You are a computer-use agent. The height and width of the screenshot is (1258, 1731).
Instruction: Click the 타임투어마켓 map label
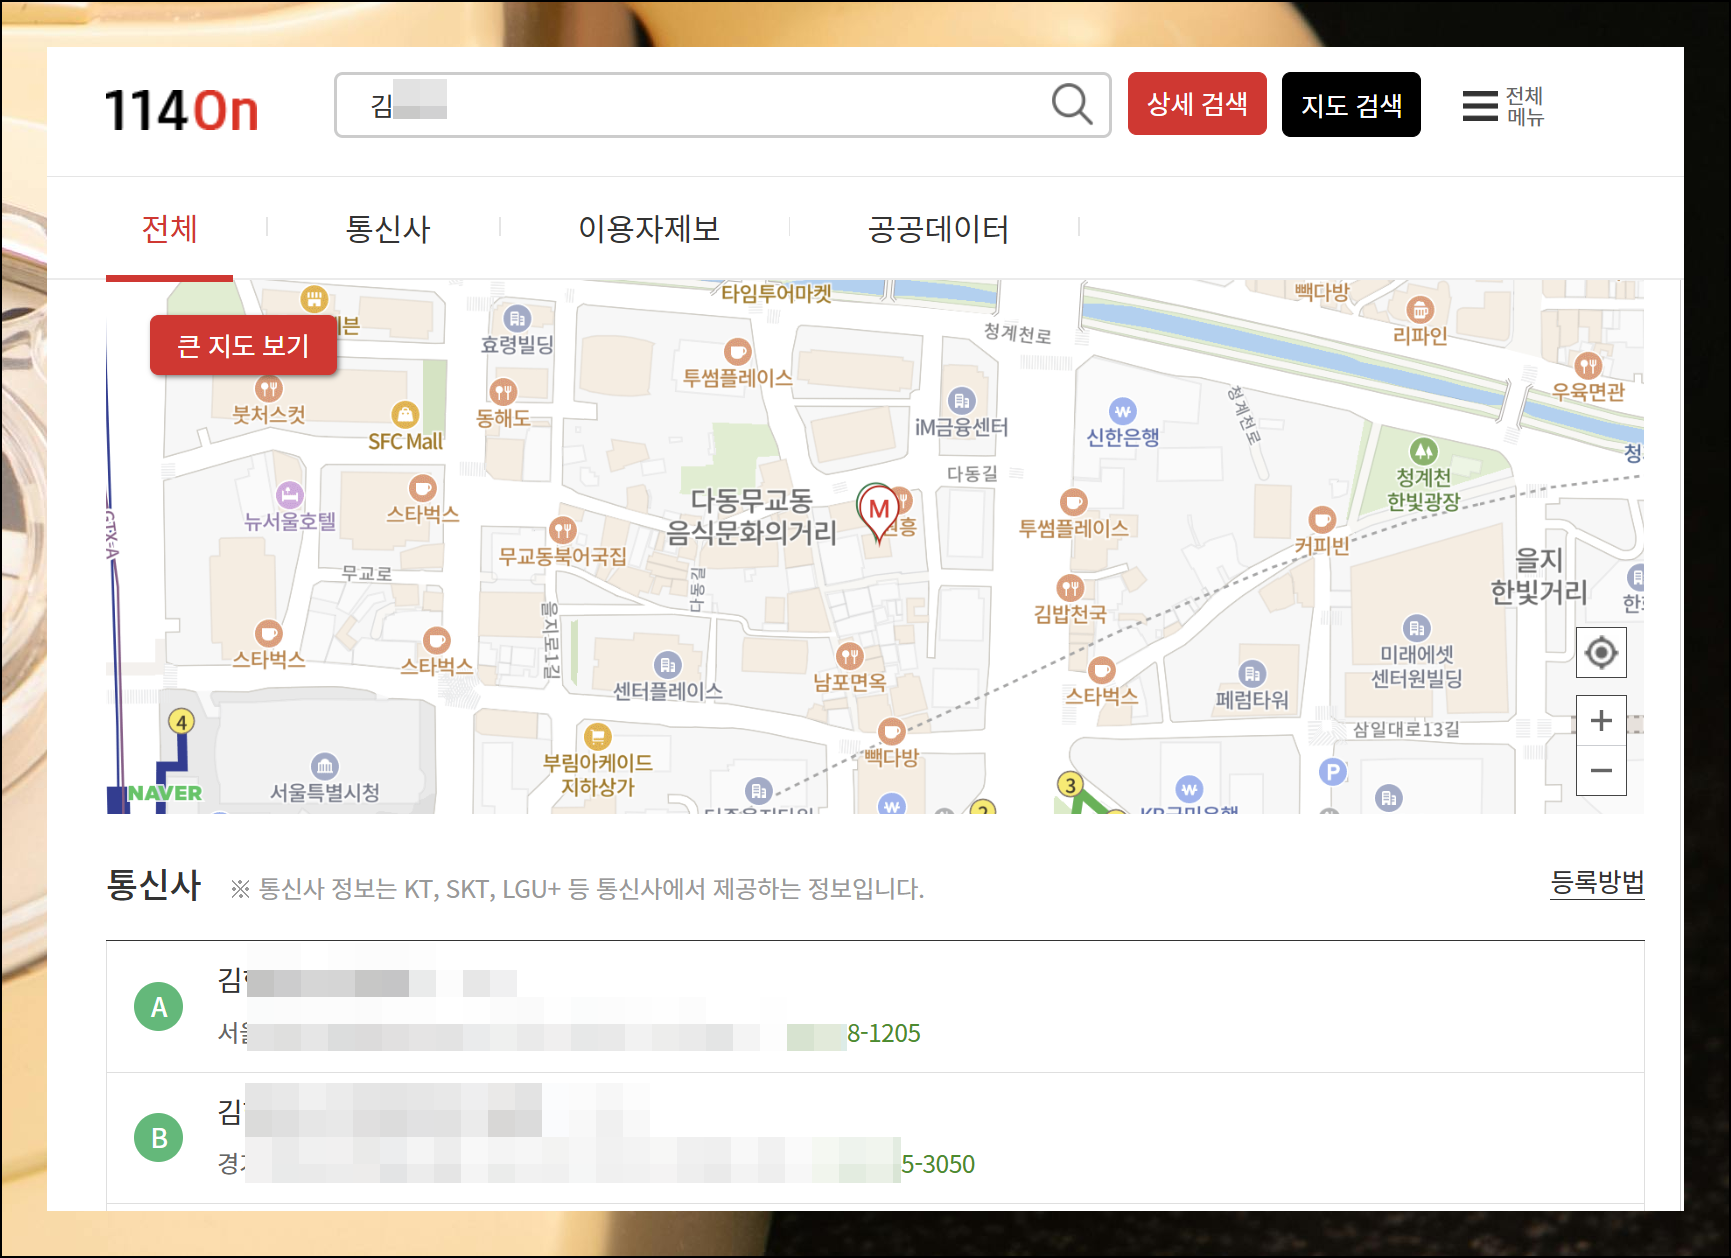(x=777, y=293)
